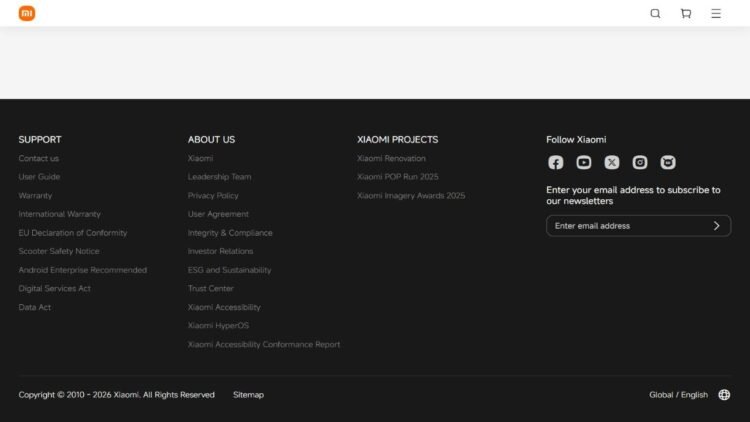Open the Privacy Policy link
Viewport: 750px width, 422px height.
pos(213,196)
